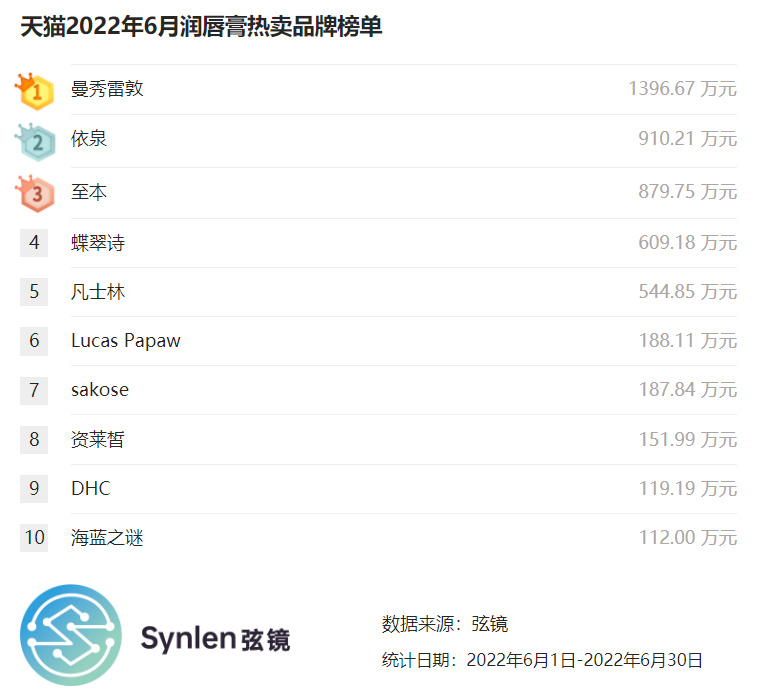Click the sakose brand name
This screenshot has height=696, width=758.
(x=100, y=390)
